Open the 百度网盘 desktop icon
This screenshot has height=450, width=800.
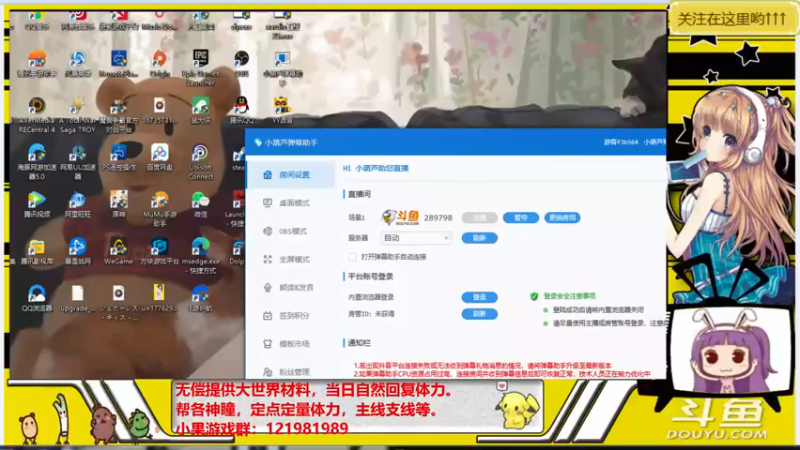tap(159, 157)
